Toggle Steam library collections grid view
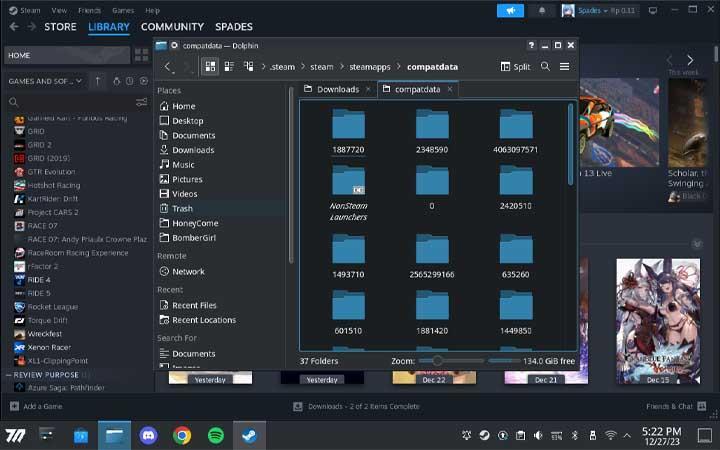 [141, 55]
